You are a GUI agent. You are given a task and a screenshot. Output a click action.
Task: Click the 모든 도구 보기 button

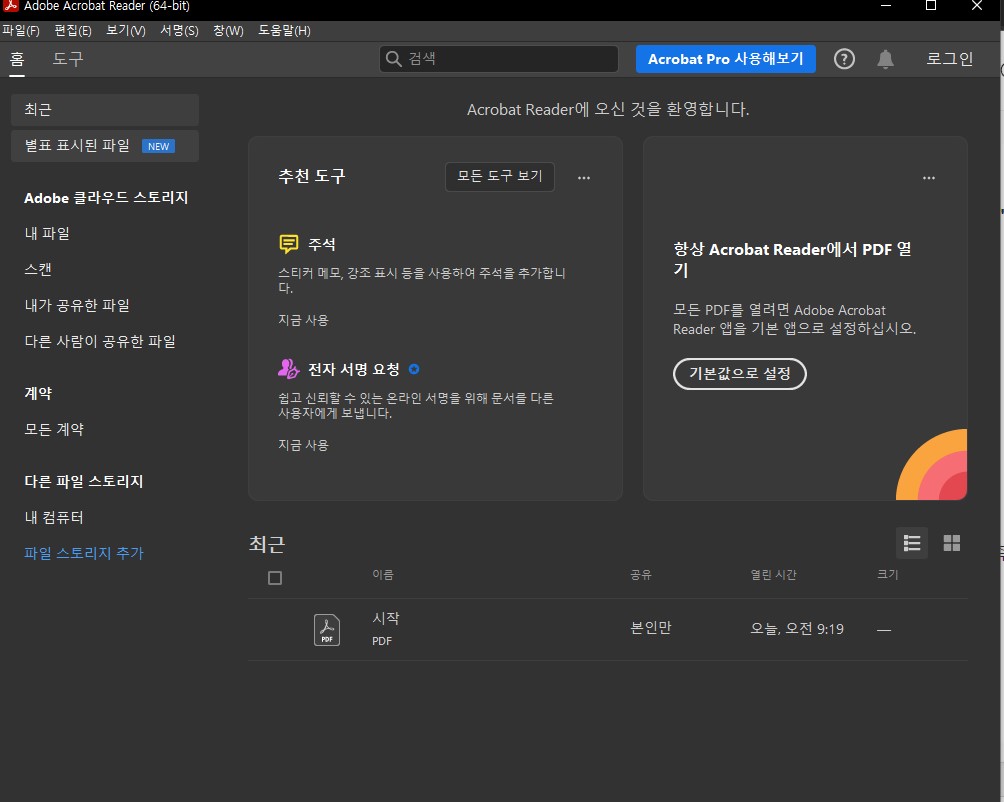(x=499, y=176)
